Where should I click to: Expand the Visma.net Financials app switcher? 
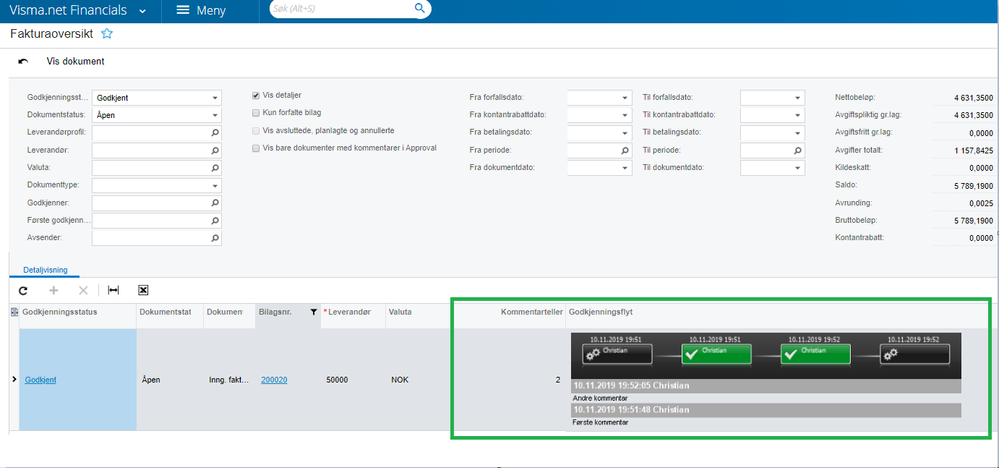pos(143,11)
